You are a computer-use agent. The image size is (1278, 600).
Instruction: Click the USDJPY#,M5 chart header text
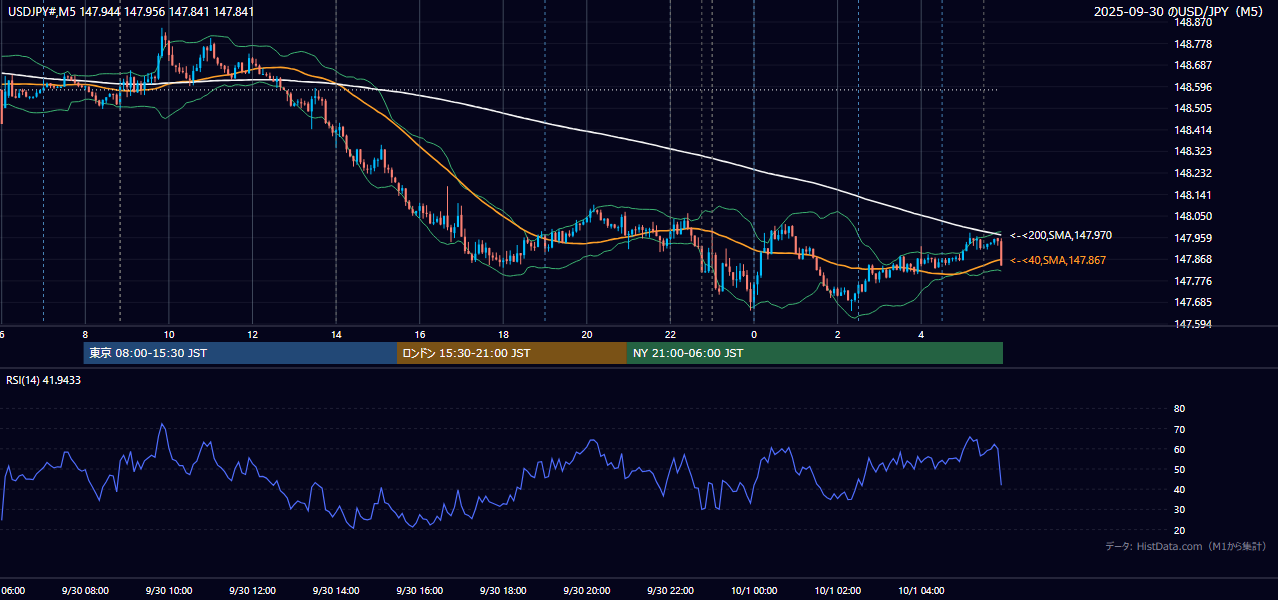[129, 11]
